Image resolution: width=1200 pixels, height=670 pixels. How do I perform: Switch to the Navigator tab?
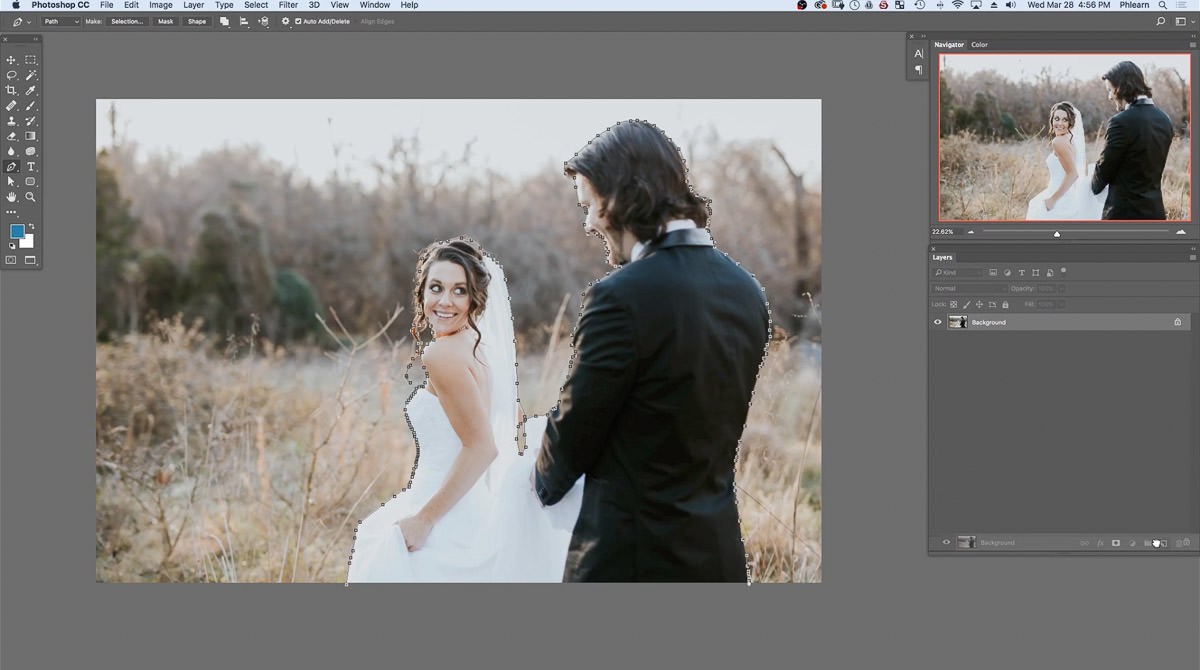tap(949, 45)
